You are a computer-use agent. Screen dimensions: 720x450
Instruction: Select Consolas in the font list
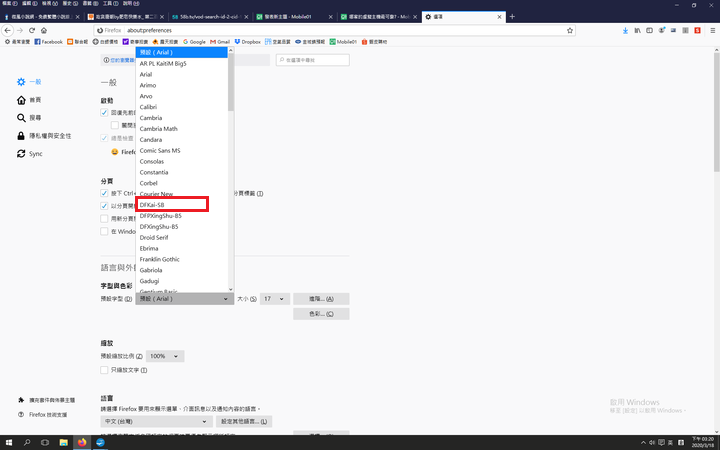tap(182, 162)
